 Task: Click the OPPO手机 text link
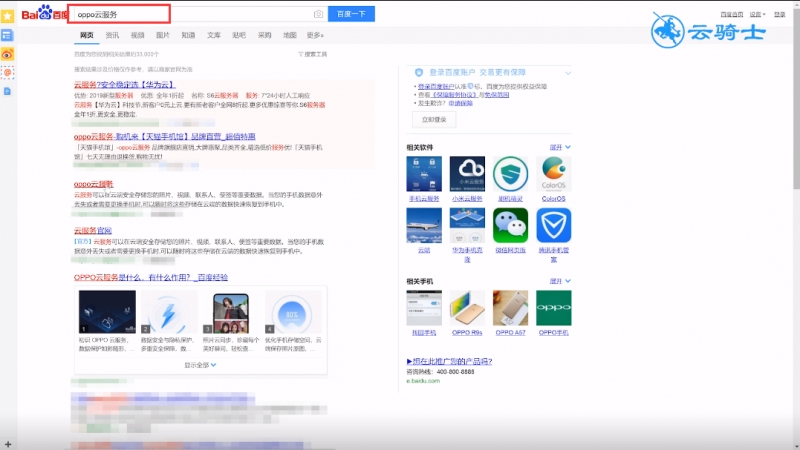click(554, 333)
